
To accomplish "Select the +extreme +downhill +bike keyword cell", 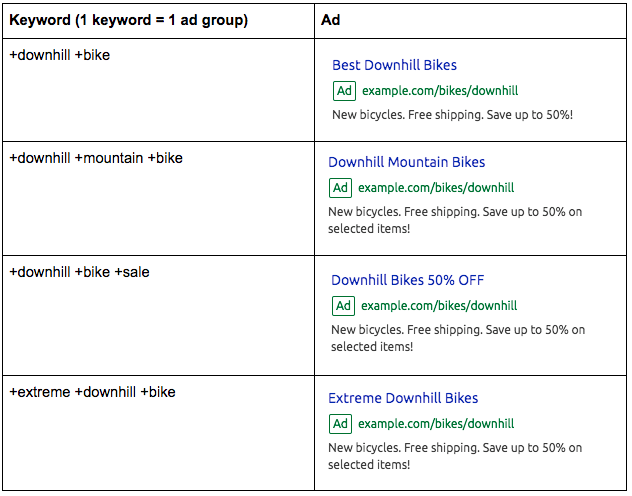I will pos(92,392).
